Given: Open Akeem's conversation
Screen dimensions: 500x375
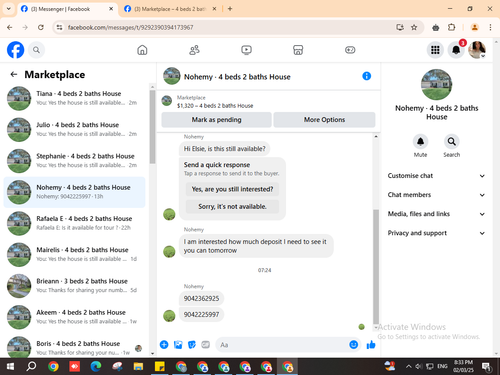Looking at the screenshot, I should click(x=75, y=317).
